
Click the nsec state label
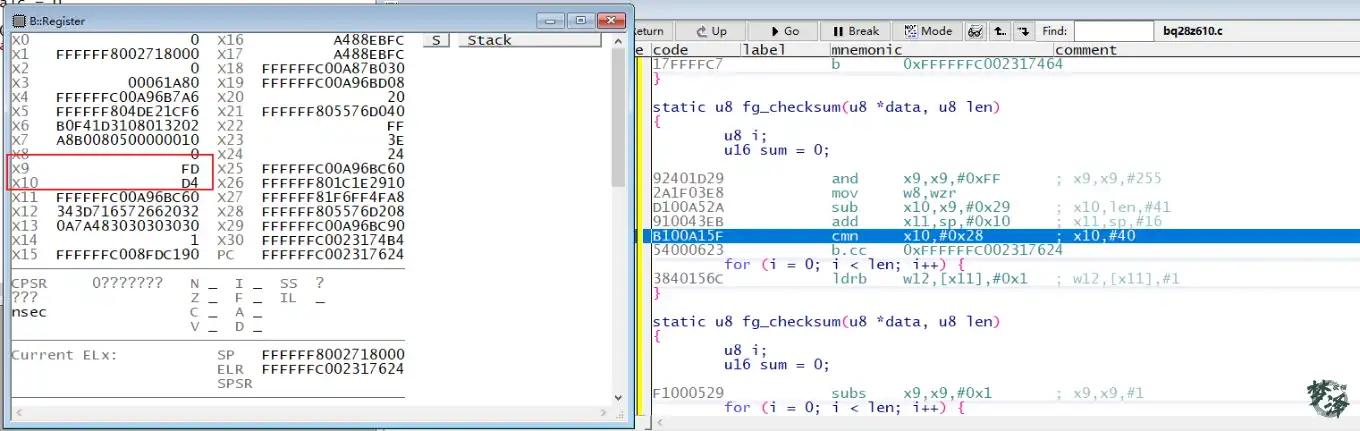pos(29,312)
